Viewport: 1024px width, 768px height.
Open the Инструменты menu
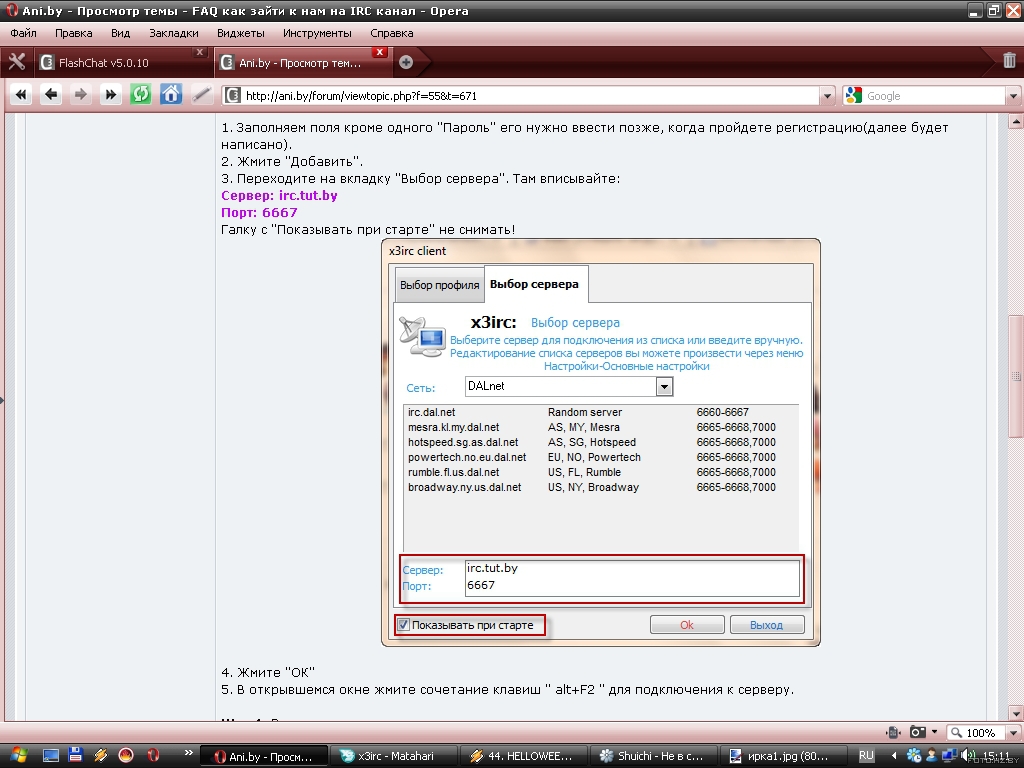point(317,33)
